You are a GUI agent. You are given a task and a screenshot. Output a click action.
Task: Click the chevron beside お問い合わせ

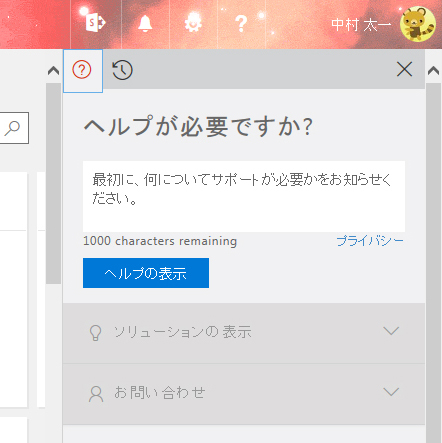pyautogui.click(x=391, y=391)
